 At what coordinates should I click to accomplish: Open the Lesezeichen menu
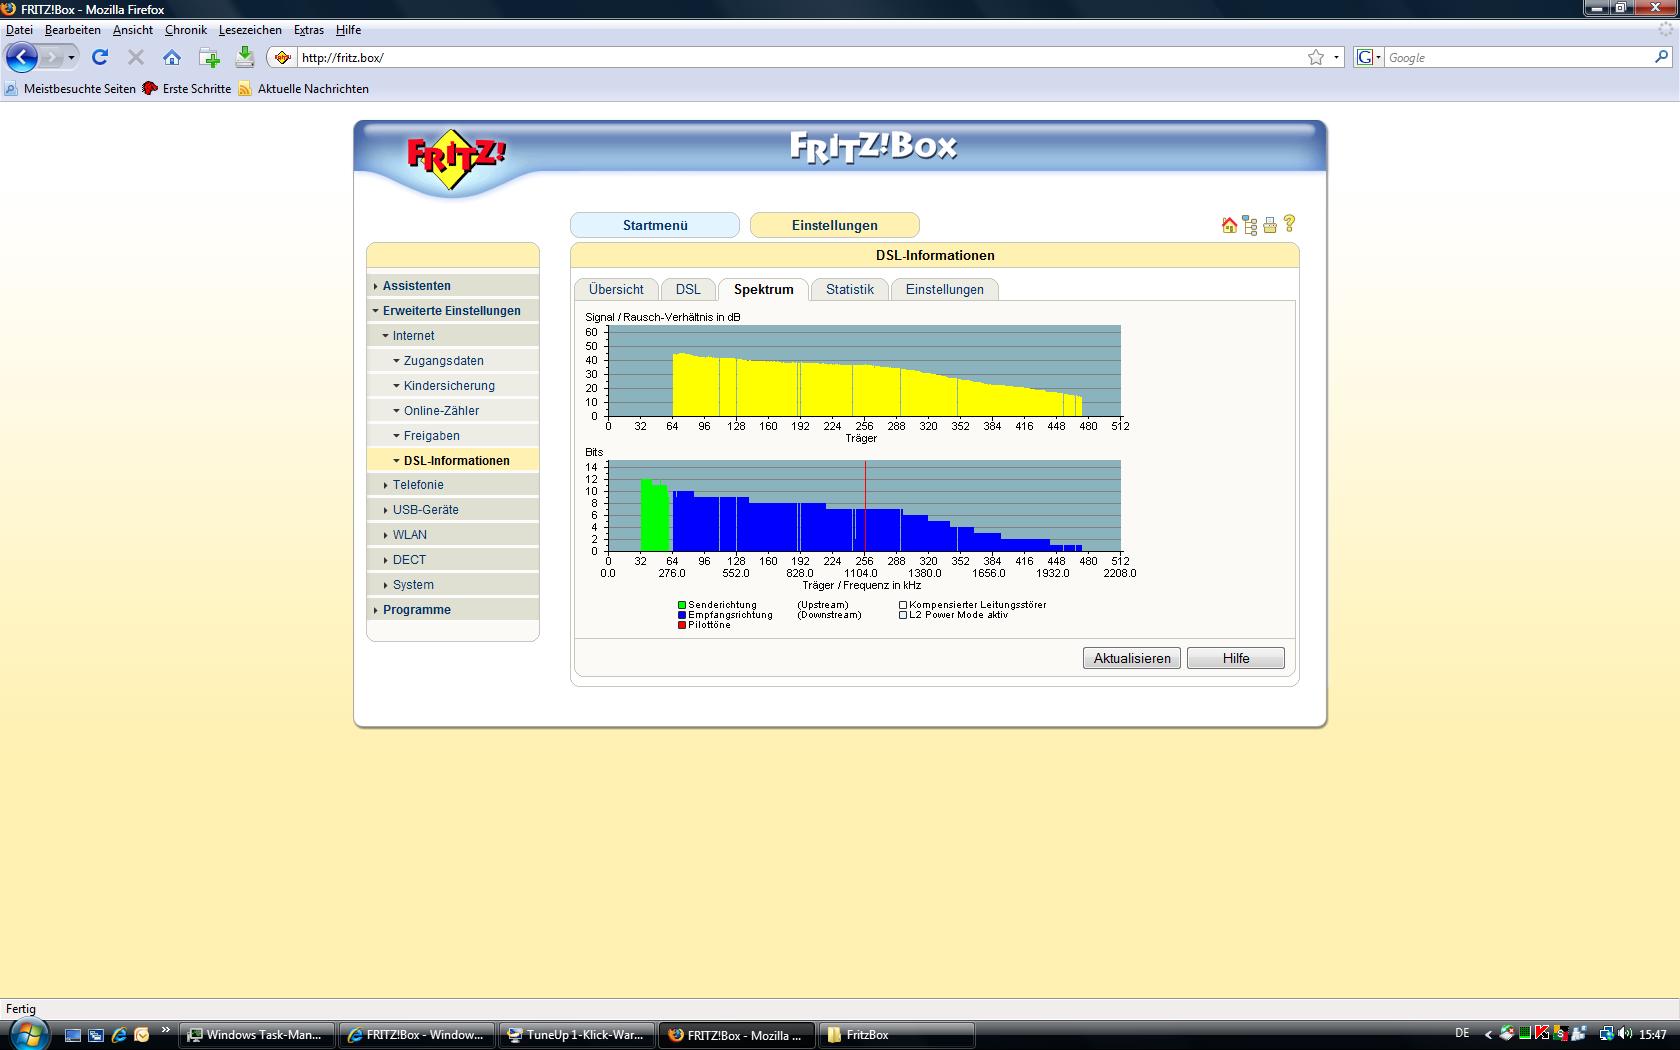tap(250, 30)
